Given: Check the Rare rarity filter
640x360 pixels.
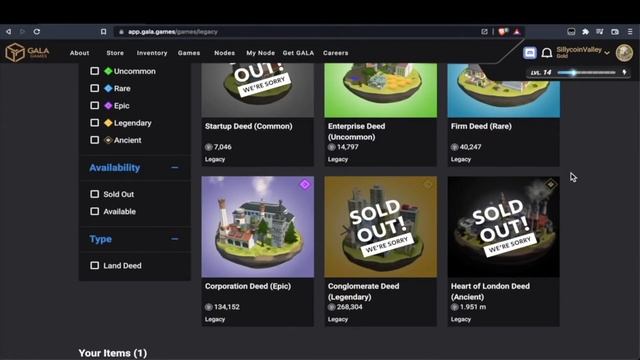Looking at the screenshot, I should click(x=94, y=88).
